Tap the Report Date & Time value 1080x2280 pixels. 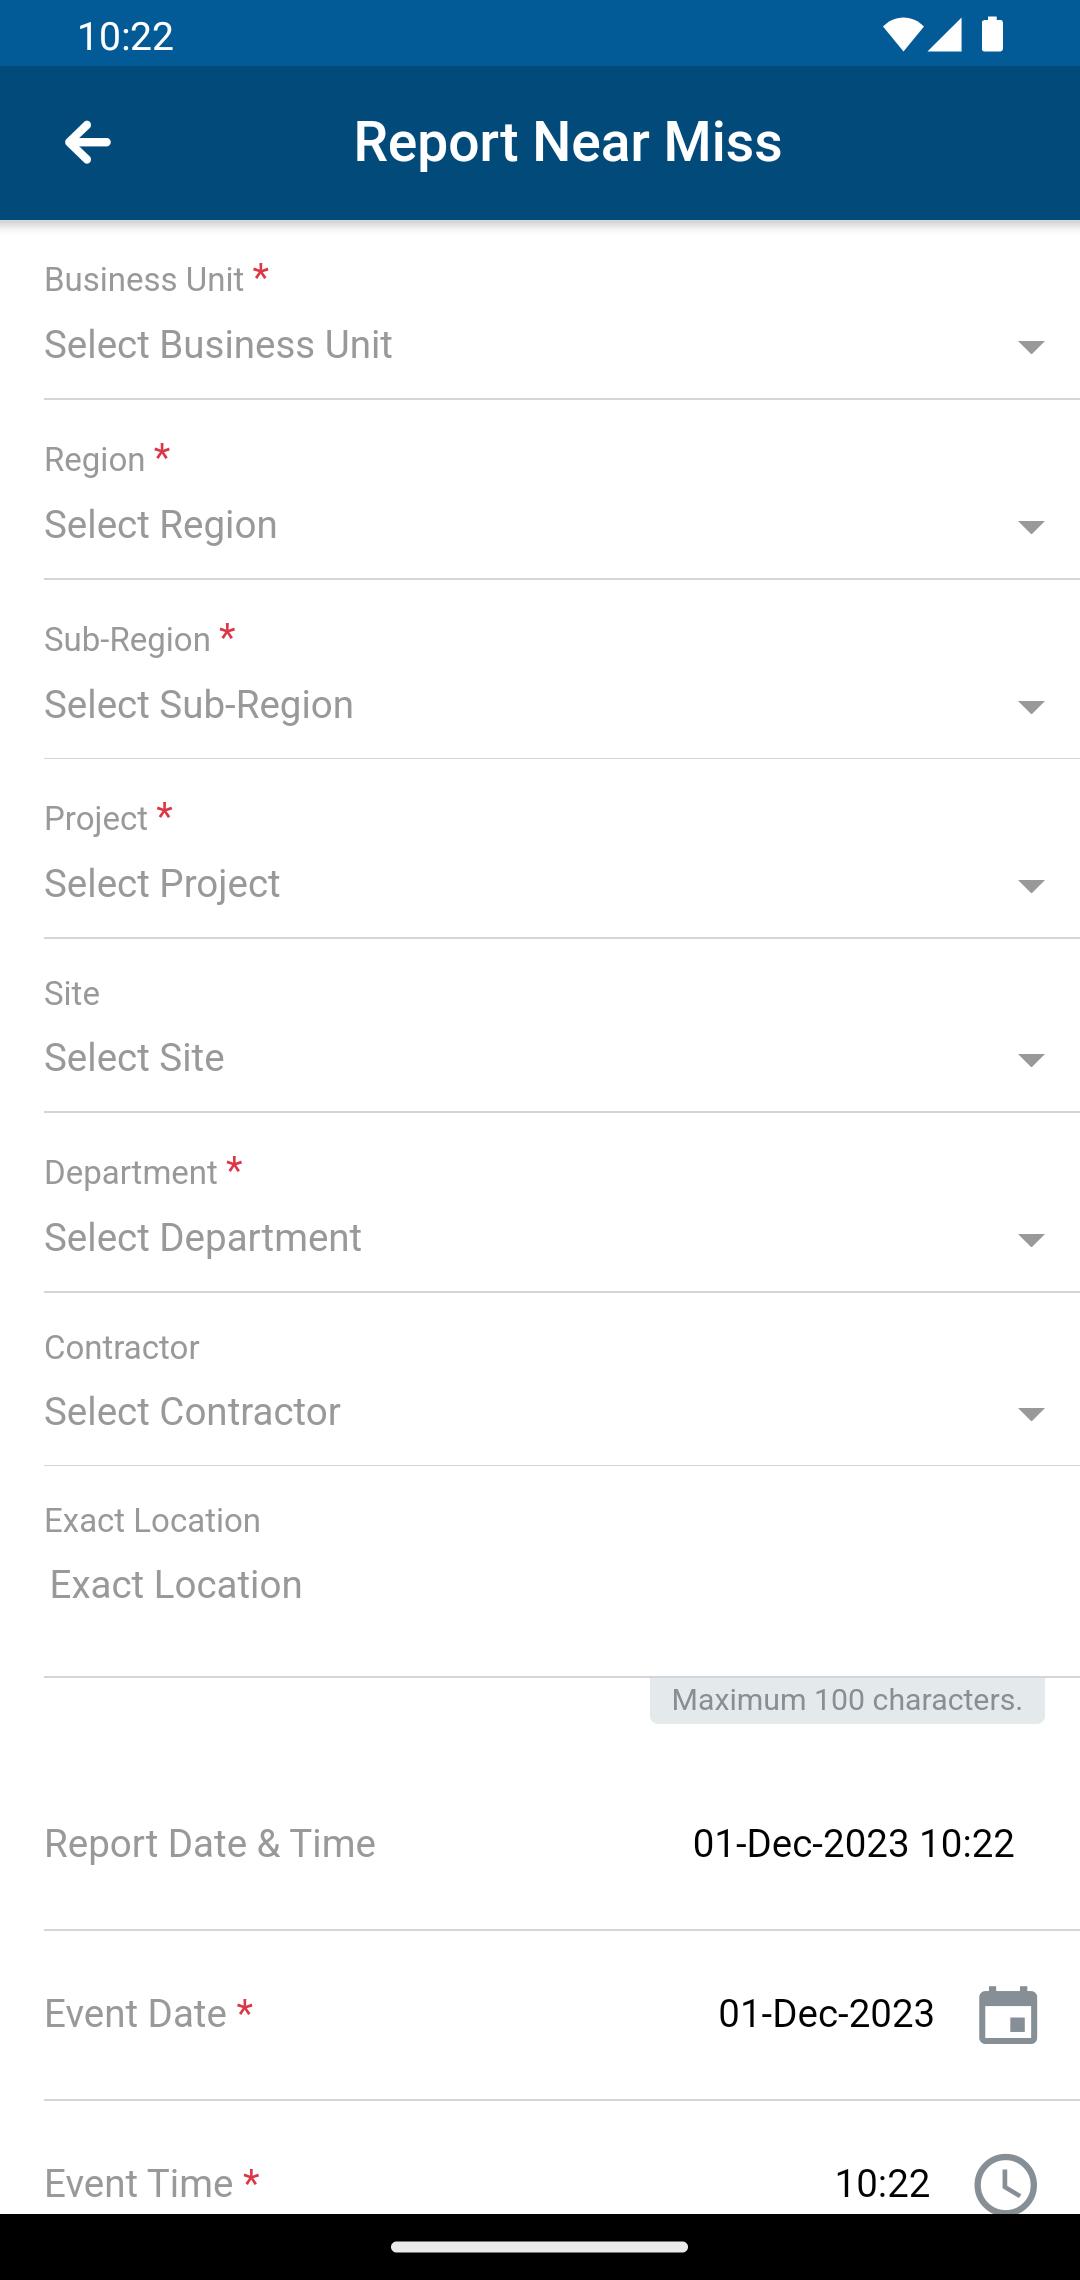(853, 1844)
